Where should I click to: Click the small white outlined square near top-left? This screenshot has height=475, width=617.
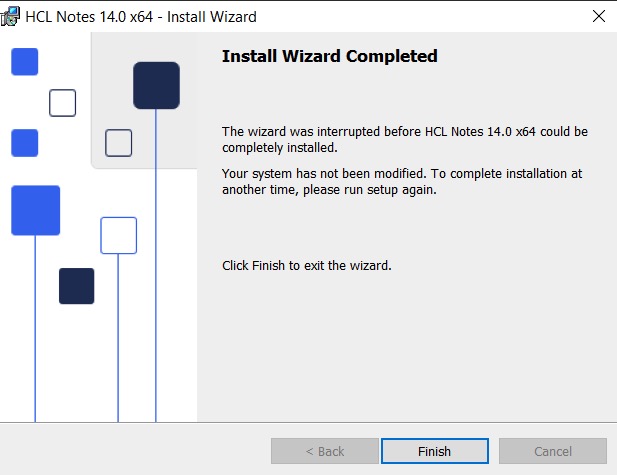tap(63, 103)
